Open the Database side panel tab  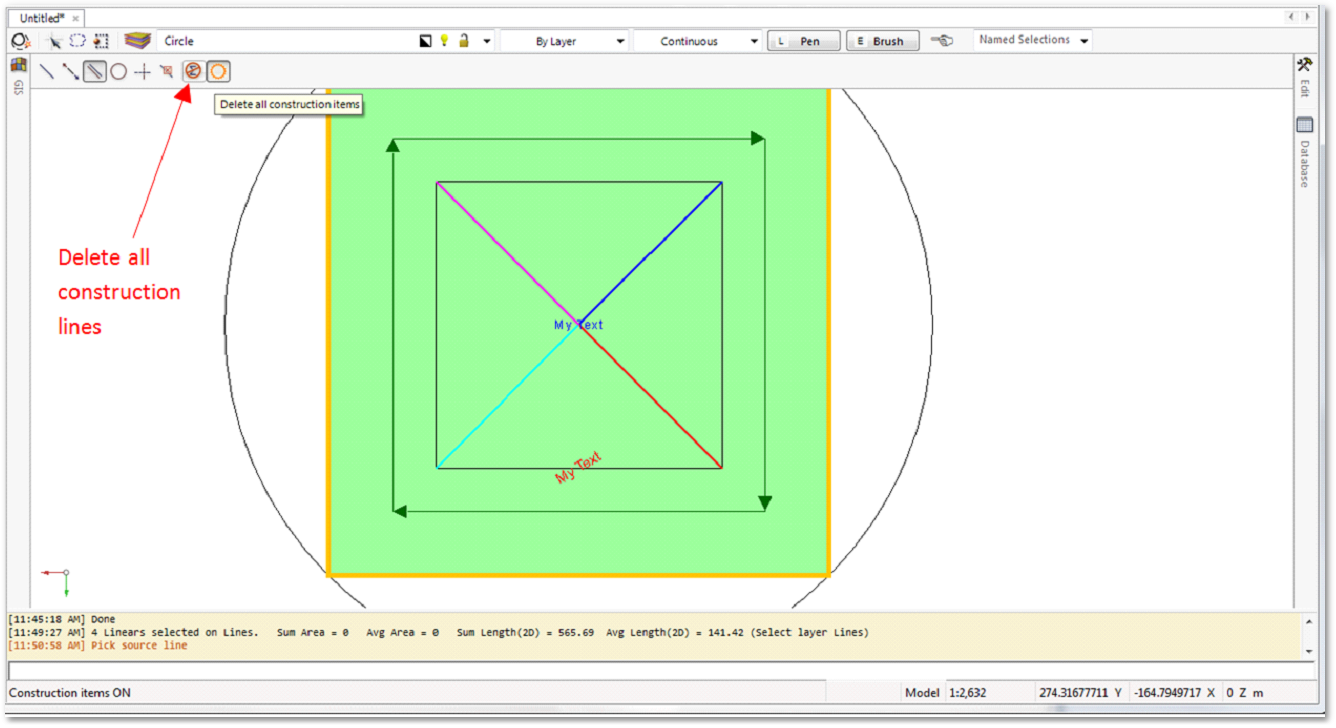point(1304,152)
